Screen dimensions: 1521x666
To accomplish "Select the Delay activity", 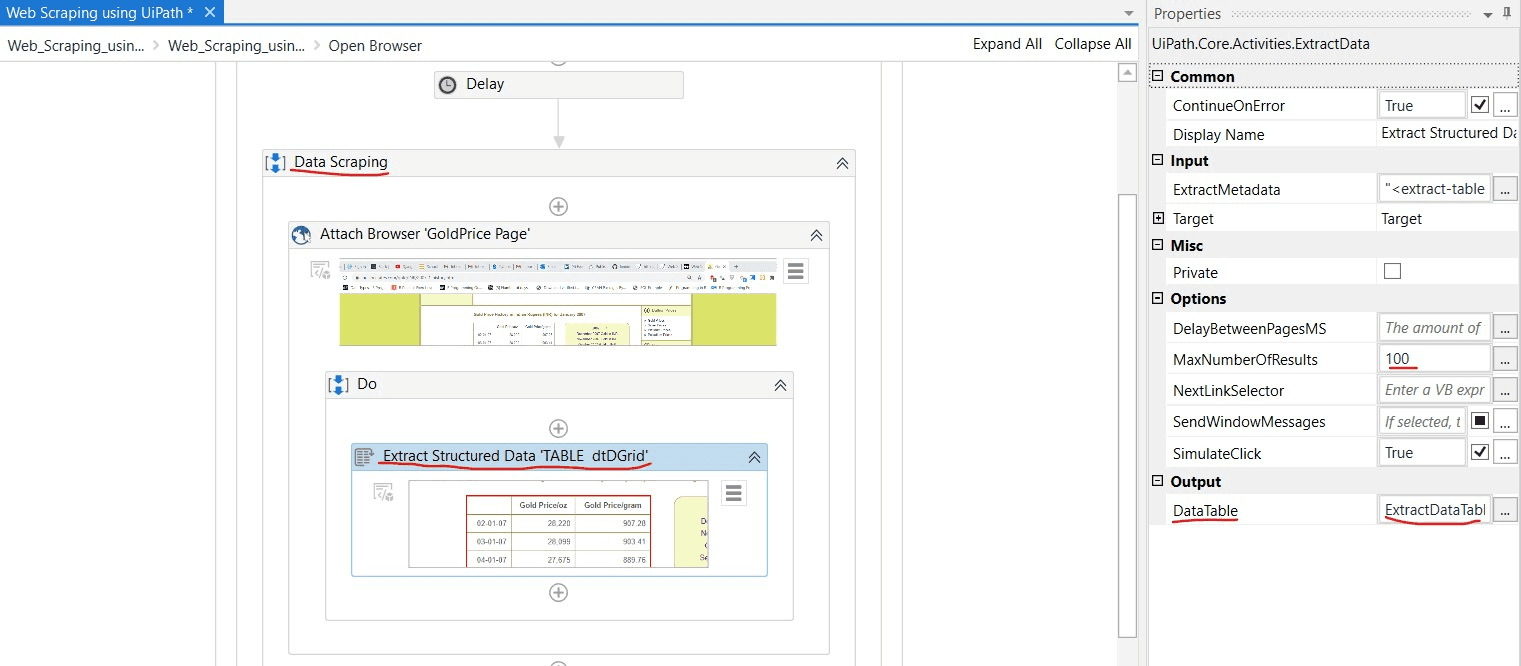I will [559, 85].
